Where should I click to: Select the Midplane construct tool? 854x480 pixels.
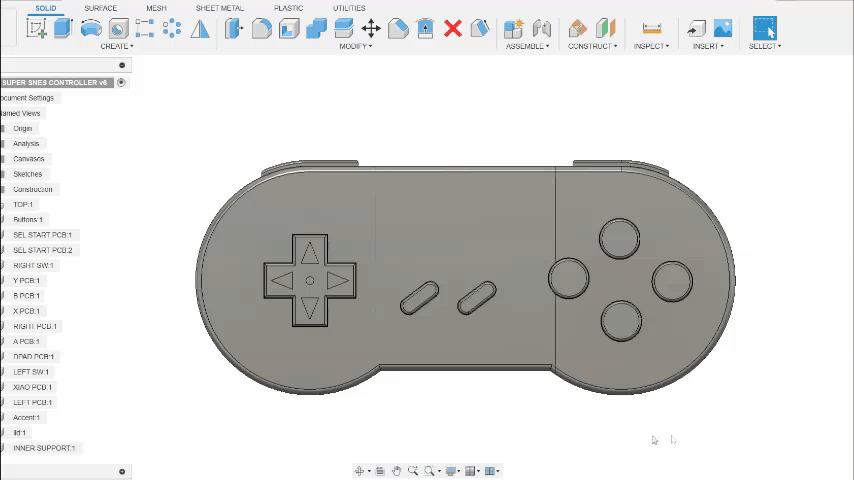605,28
